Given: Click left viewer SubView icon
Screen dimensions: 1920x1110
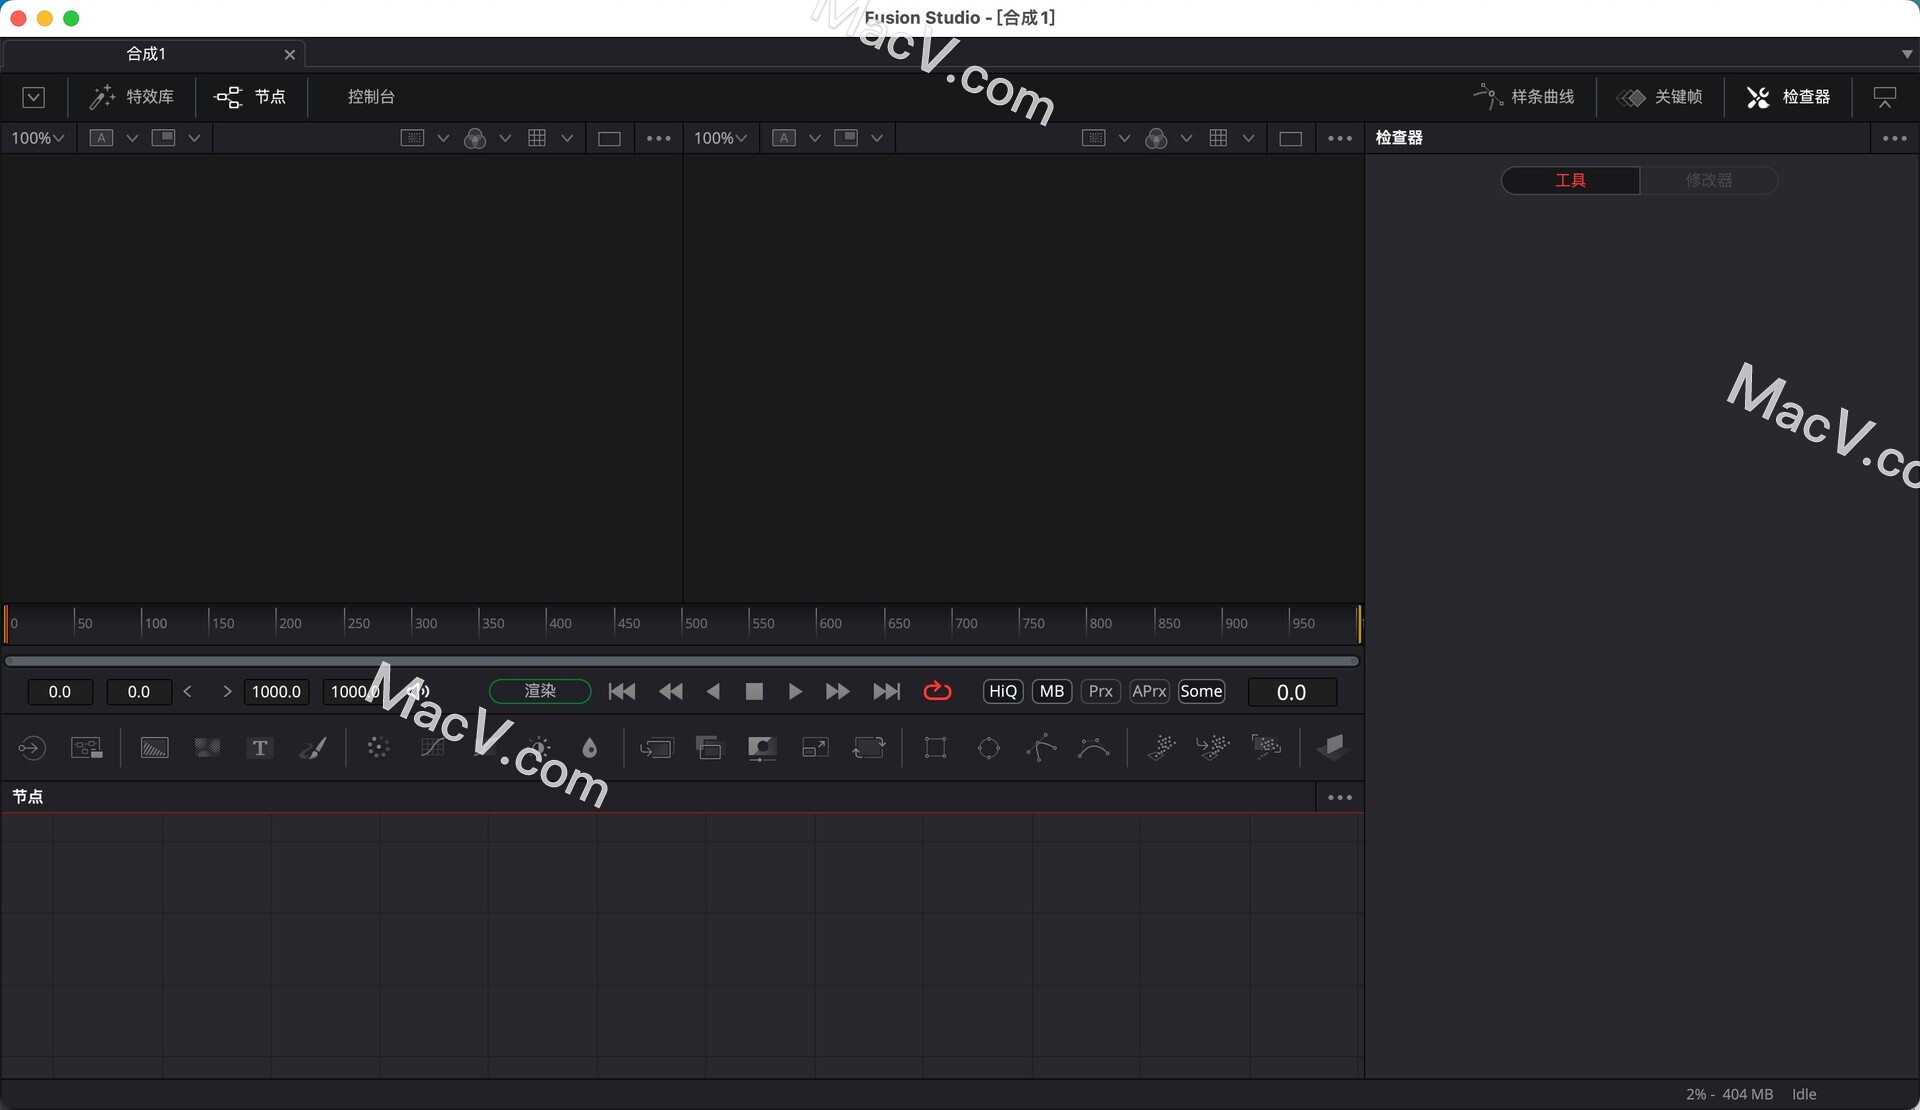Looking at the screenshot, I should pos(163,138).
